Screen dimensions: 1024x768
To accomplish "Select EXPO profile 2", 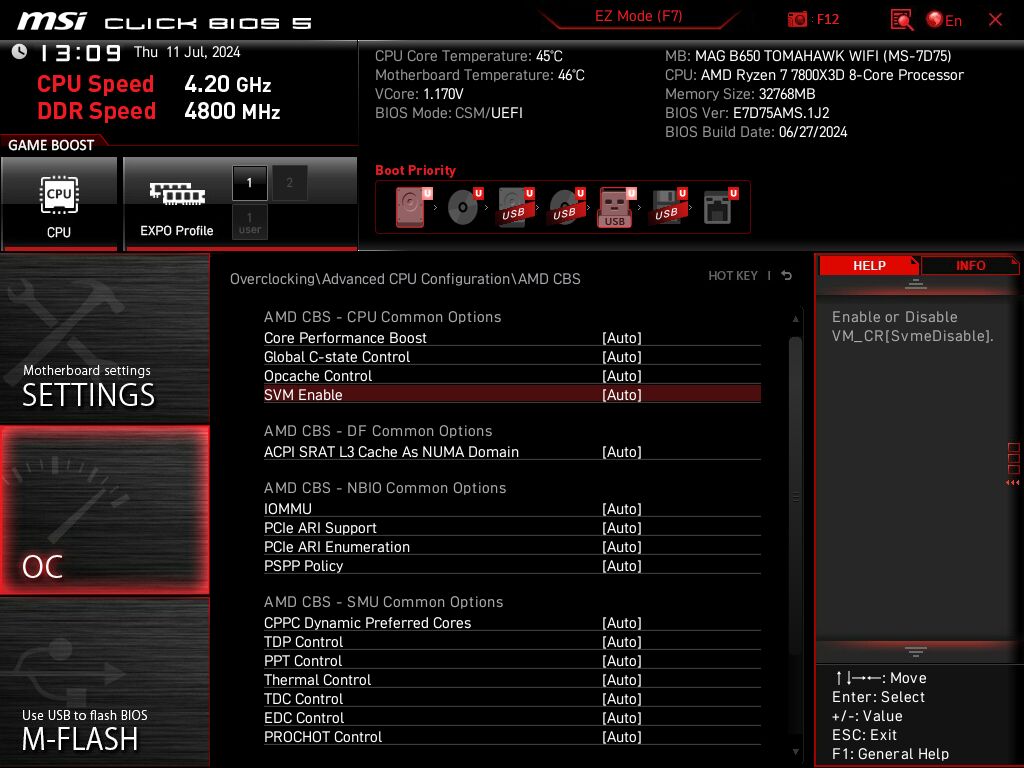I will tap(289, 183).
